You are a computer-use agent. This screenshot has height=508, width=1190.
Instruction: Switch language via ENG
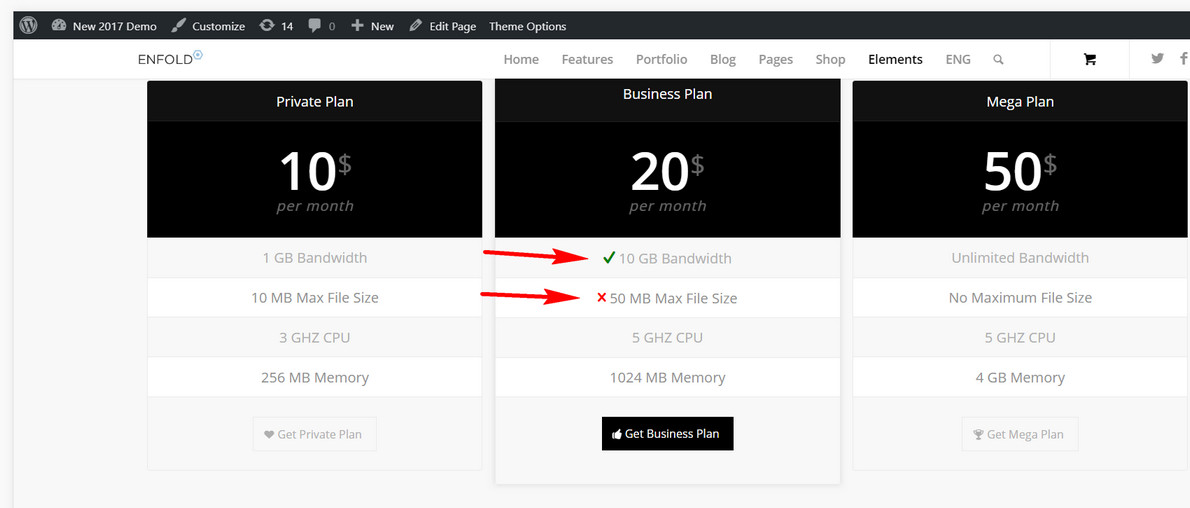pos(958,59)
